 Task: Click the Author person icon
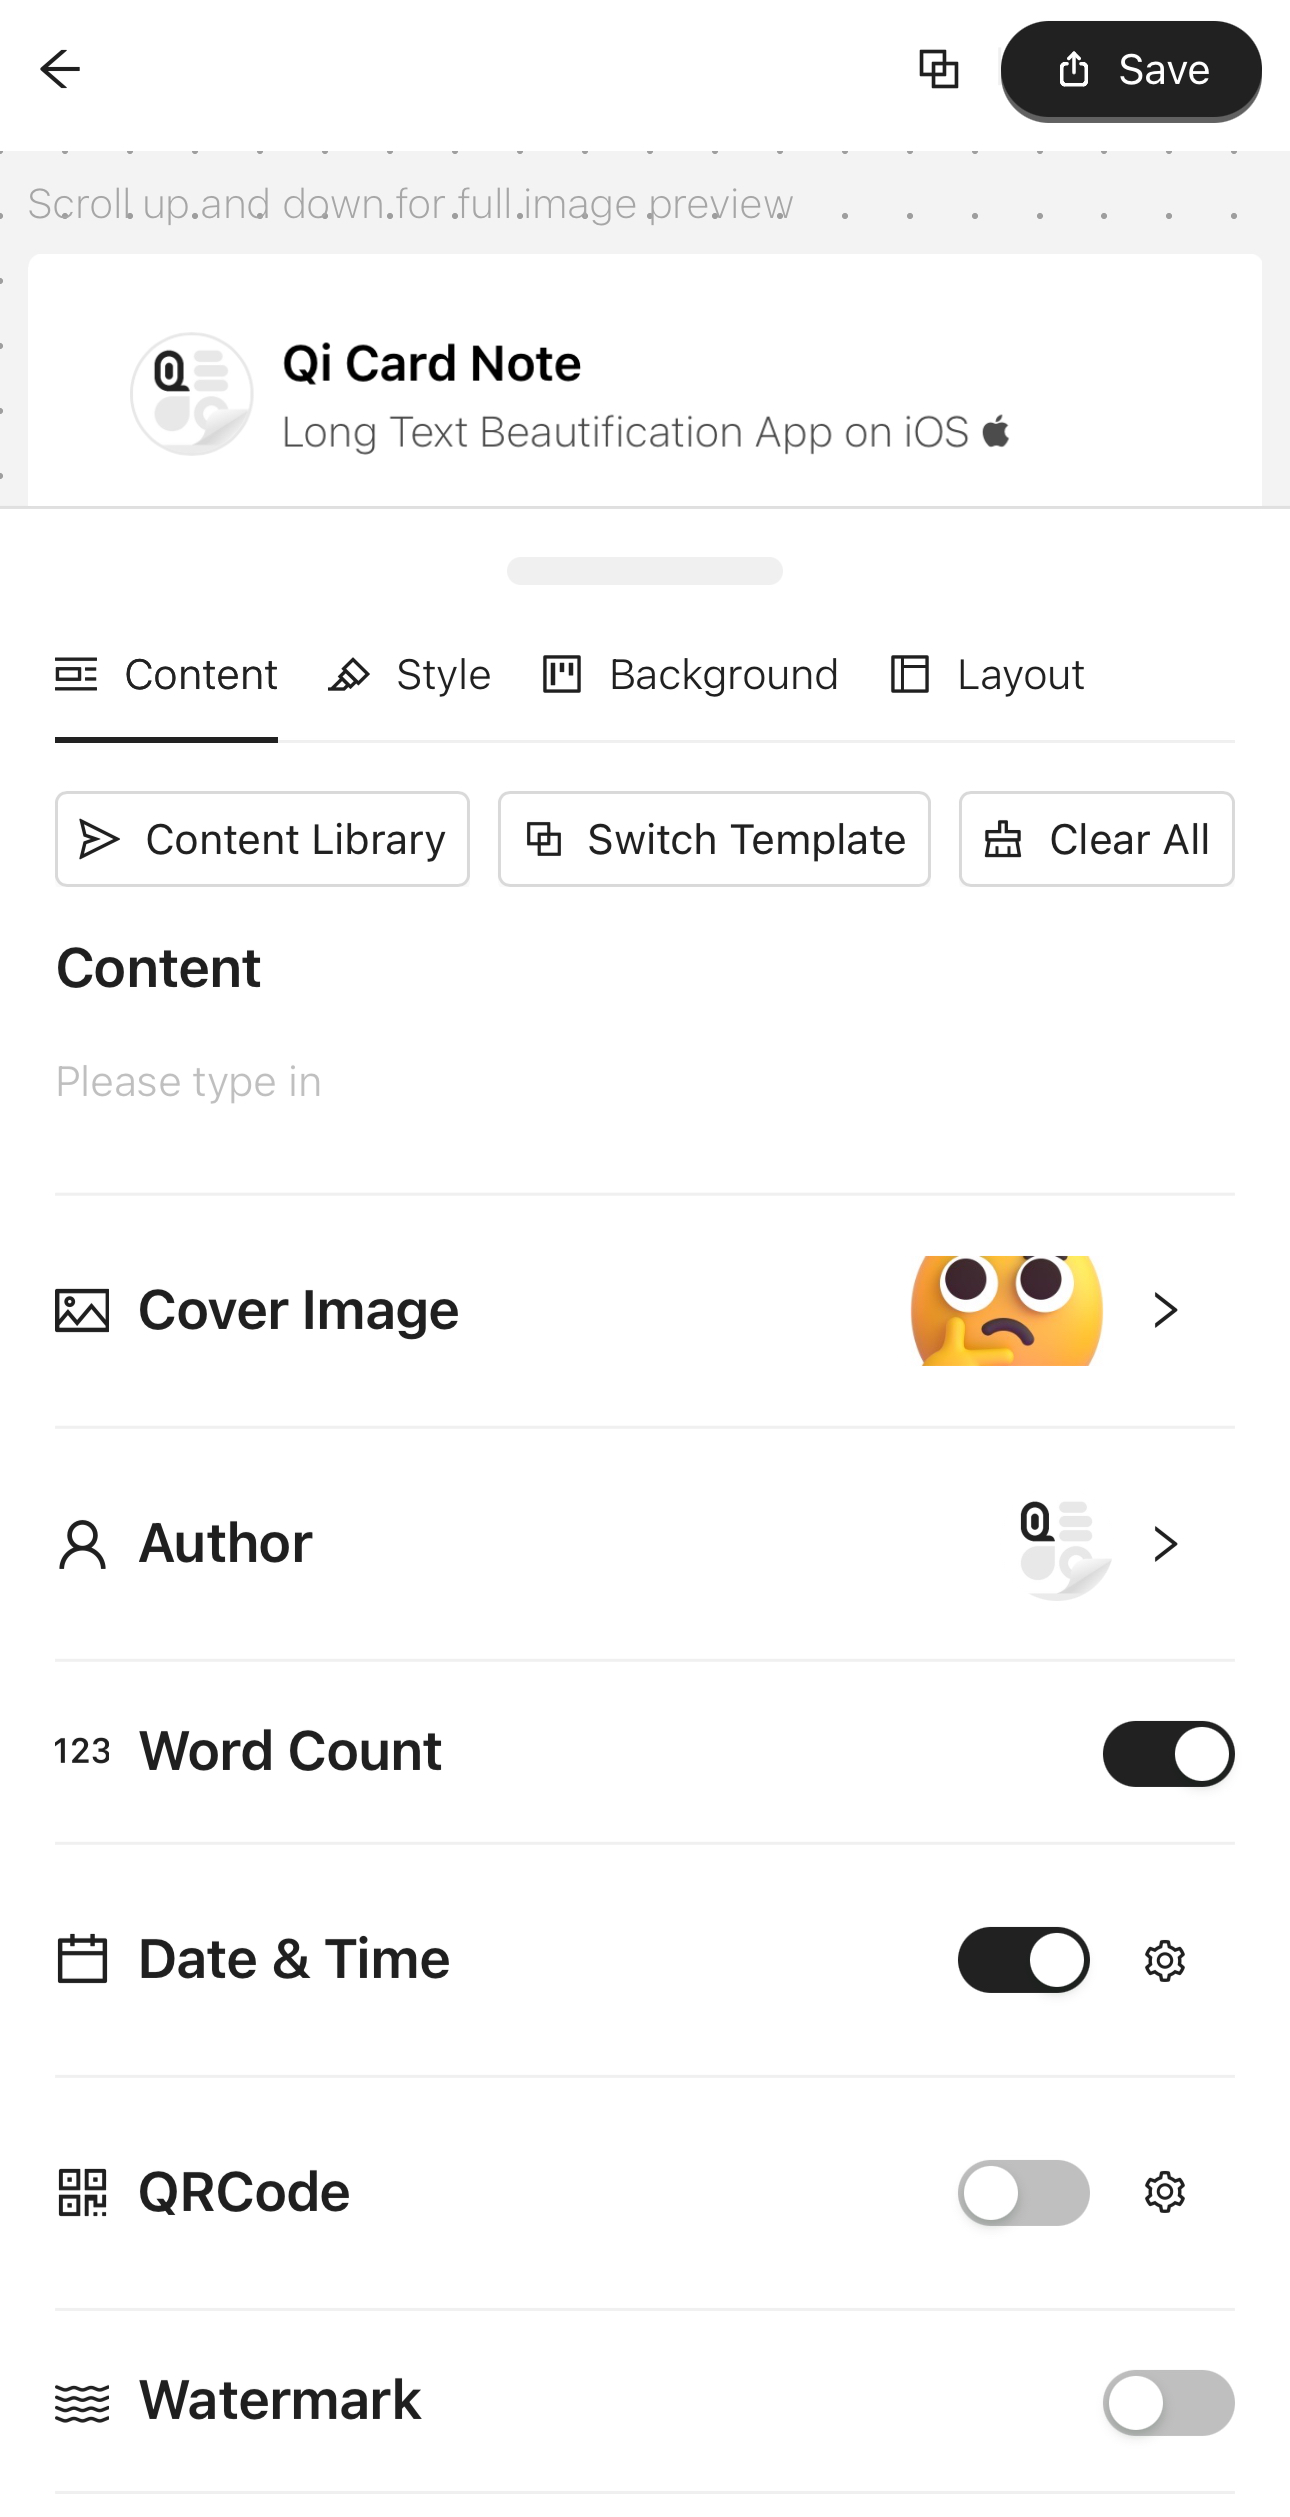pyautogui.click(x=82, y=1544)
